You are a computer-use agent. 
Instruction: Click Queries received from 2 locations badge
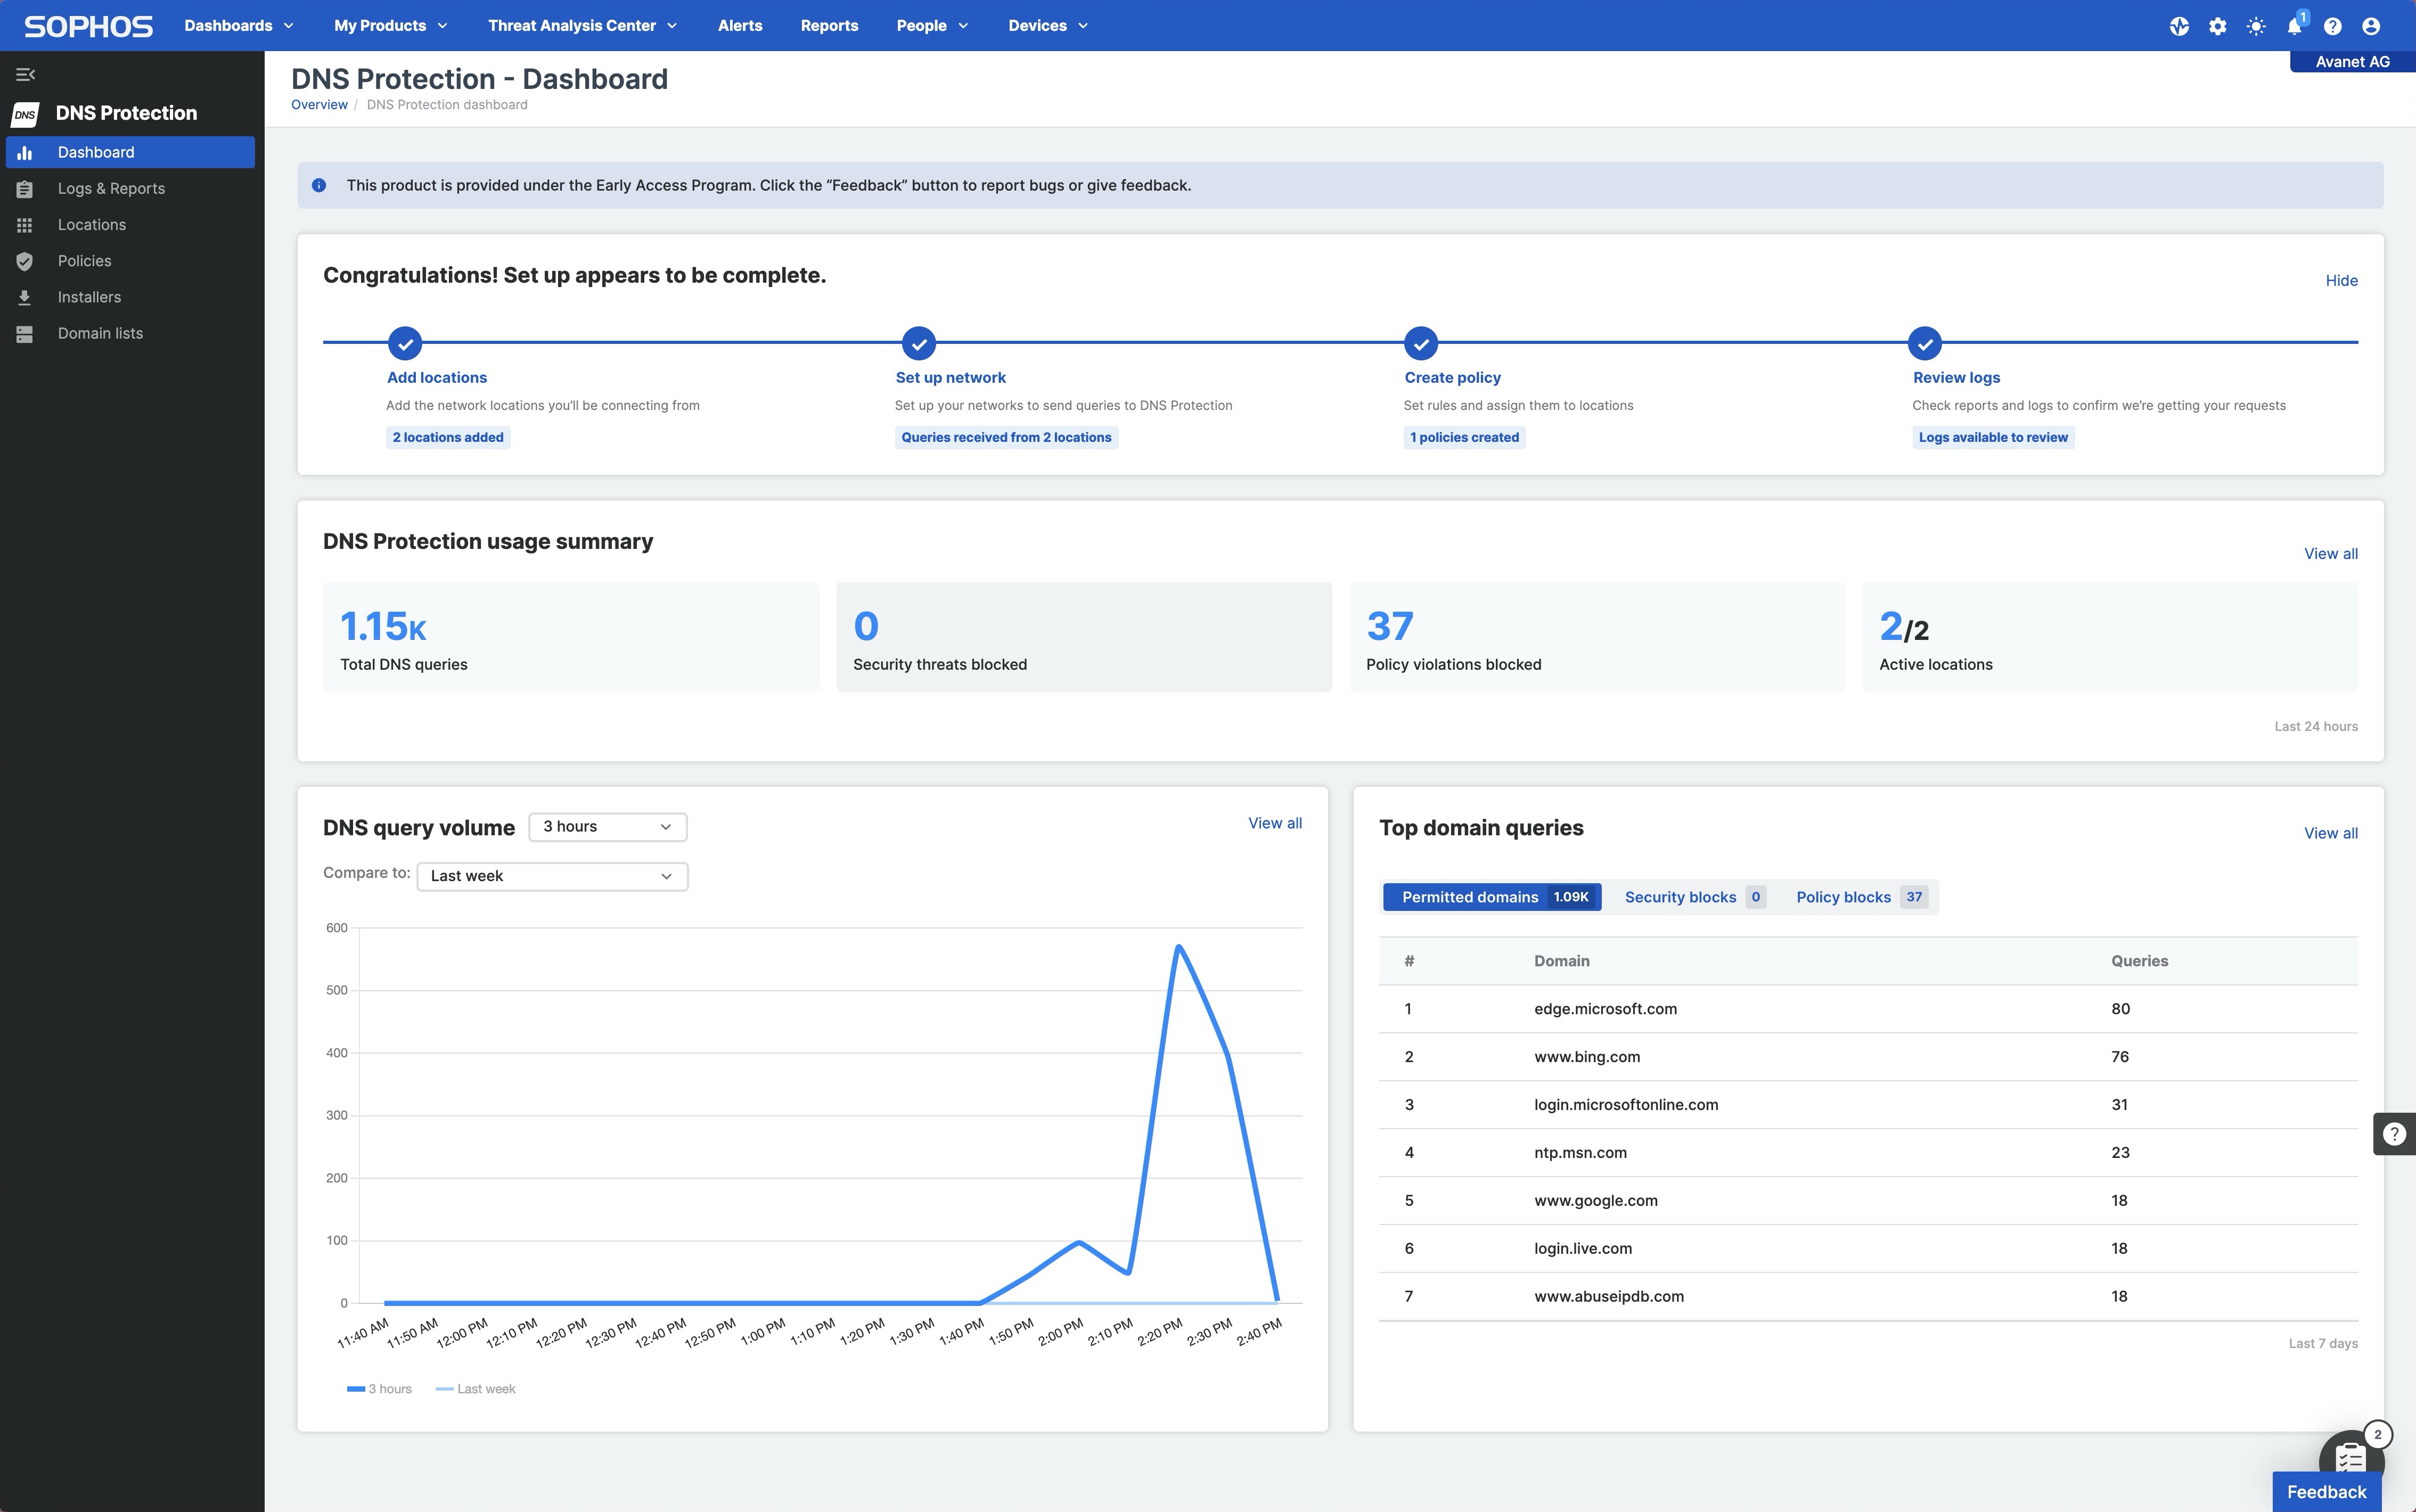point(1006,438)
